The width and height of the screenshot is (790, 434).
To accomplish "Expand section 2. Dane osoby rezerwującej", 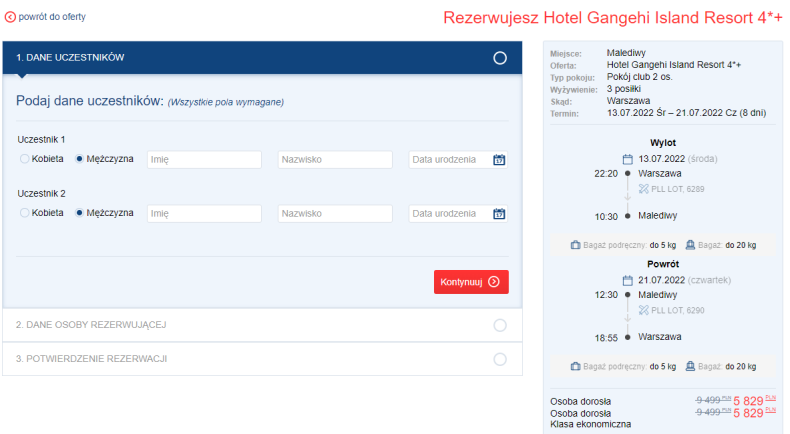I will pyautogui.click(x=262, y=325).
